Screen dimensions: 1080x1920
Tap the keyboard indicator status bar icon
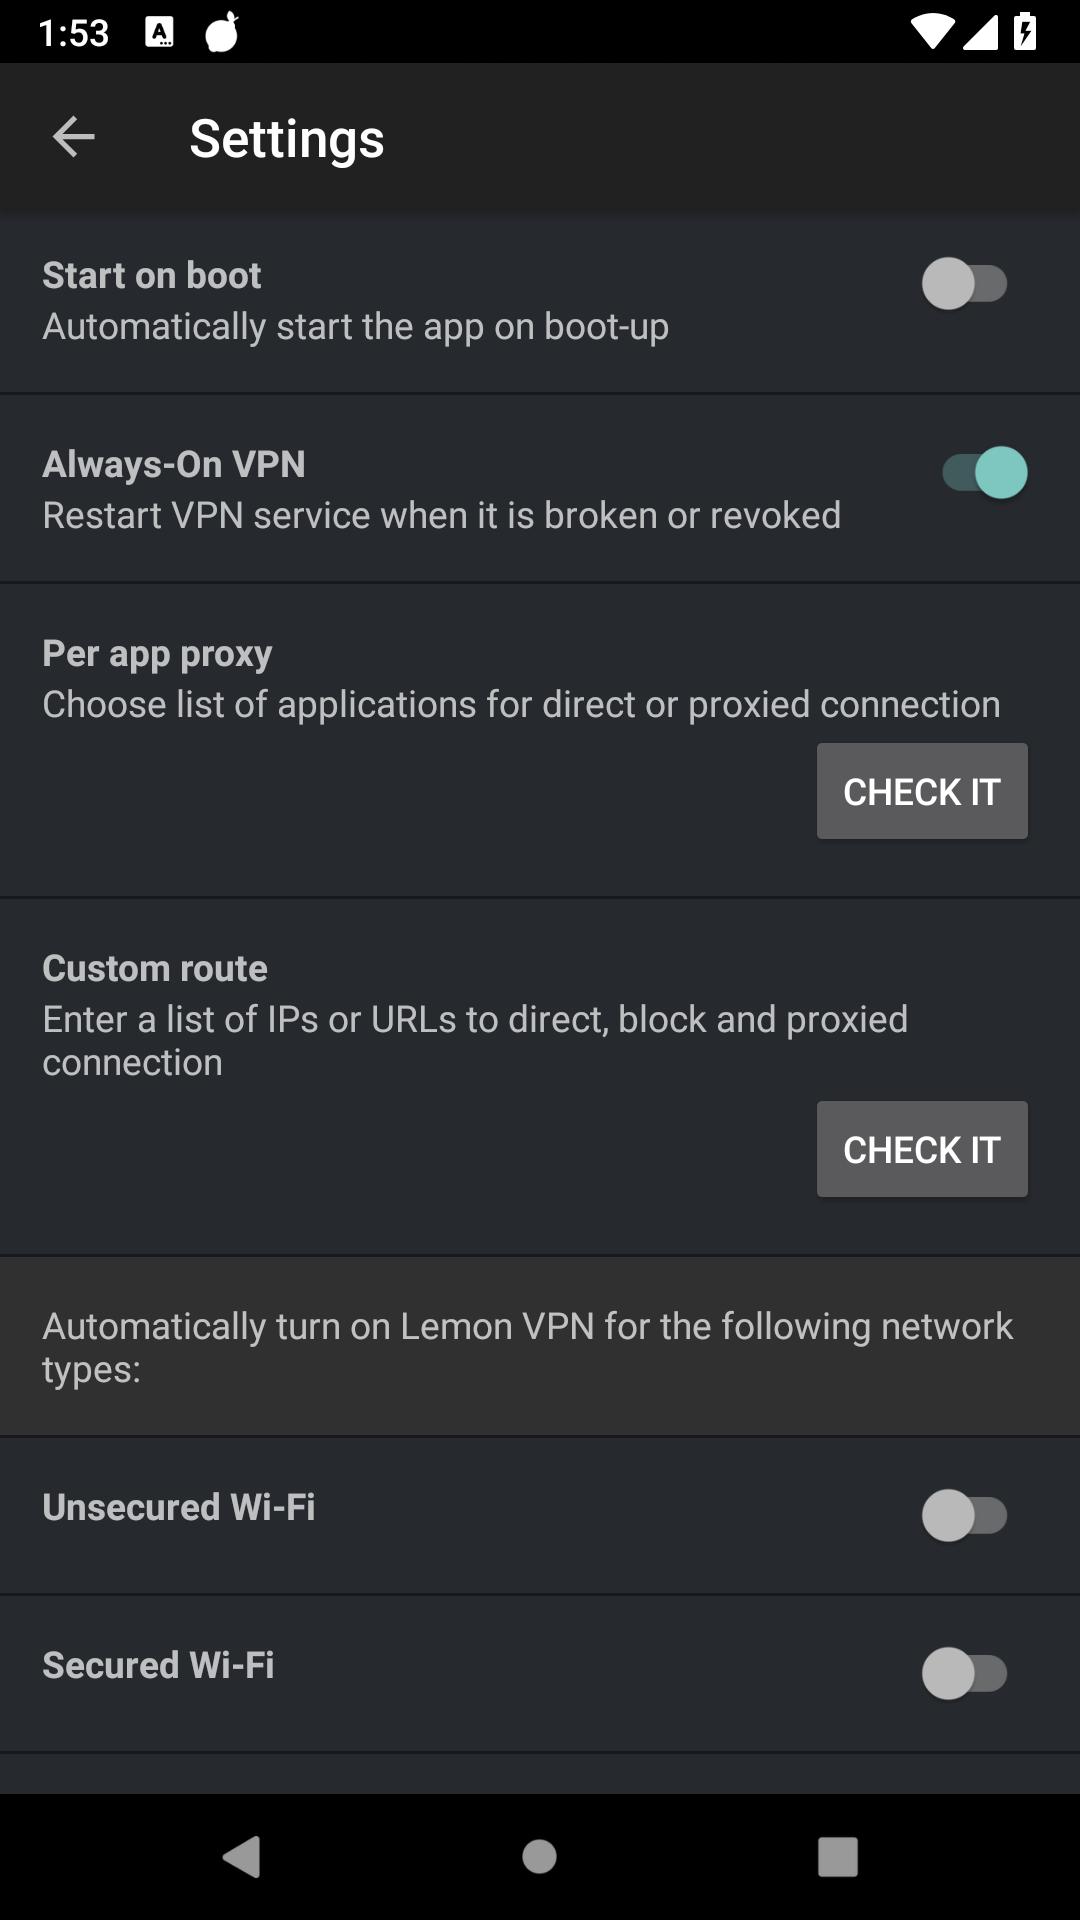159,33
